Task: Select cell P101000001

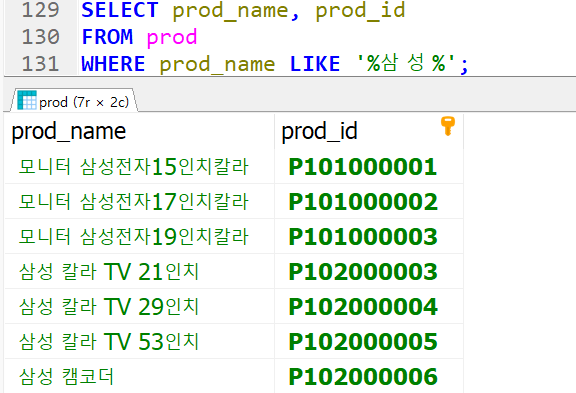Action: click(x=369, y=166)
